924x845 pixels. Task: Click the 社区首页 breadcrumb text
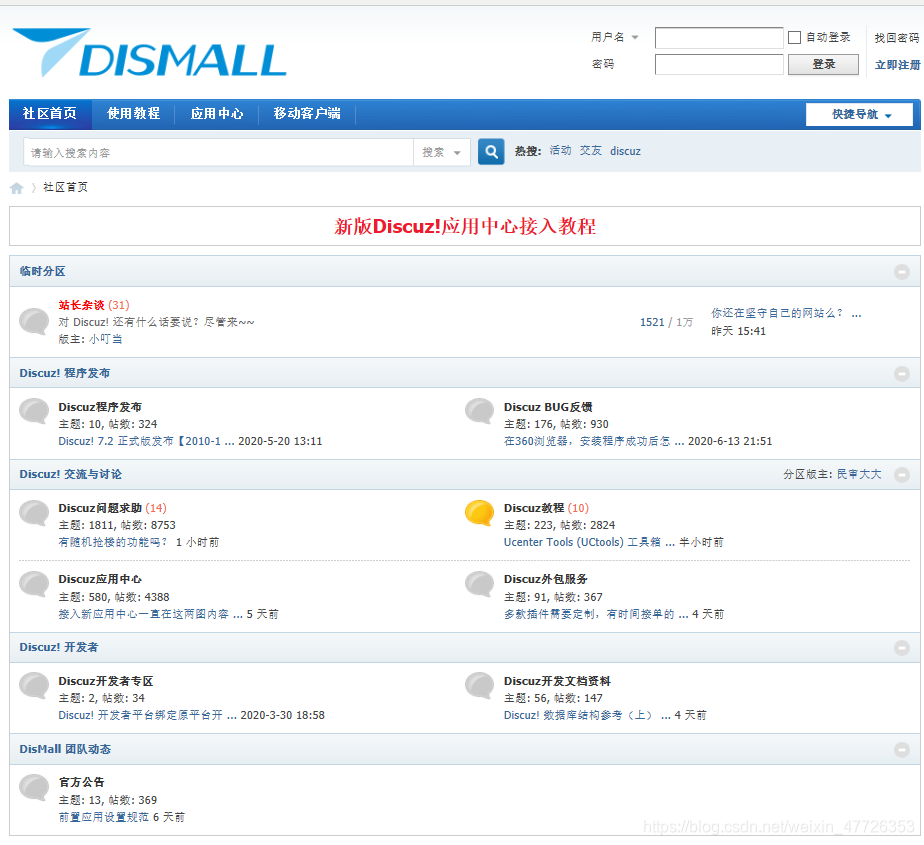point(65,187)
